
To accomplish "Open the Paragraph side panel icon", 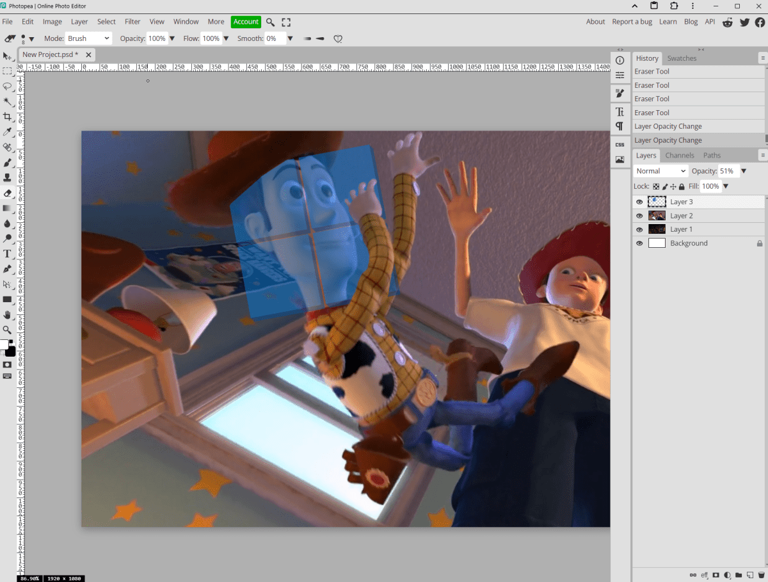I will tap(620, 126).
